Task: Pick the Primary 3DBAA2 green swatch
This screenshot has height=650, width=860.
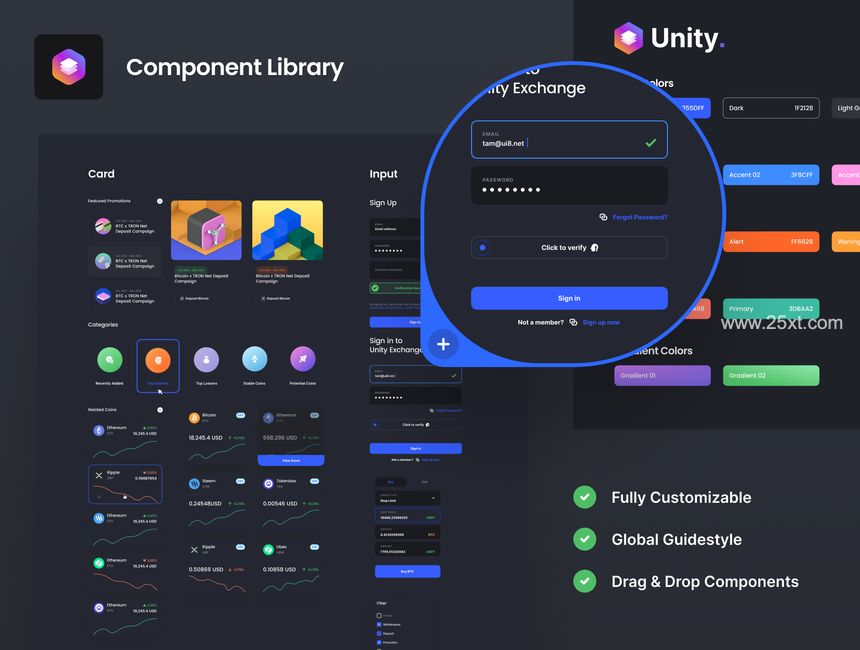Action: coord(771,309)
